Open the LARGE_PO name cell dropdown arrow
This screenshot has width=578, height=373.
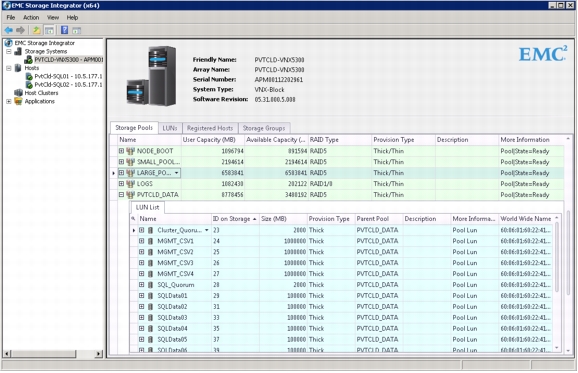(x=177, y=173)
